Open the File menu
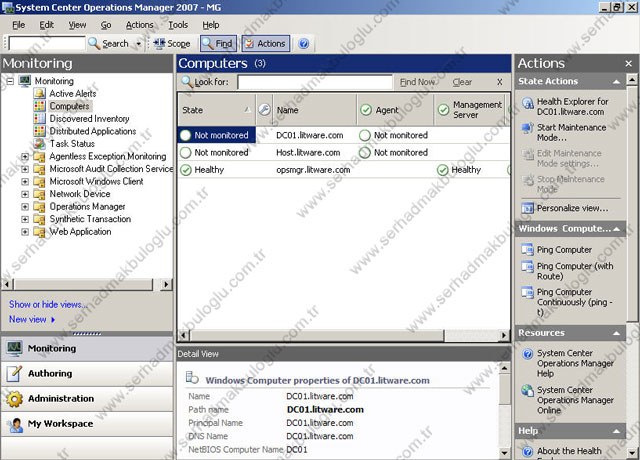Viewport: 640px width, 460px height. pos(18,25)
